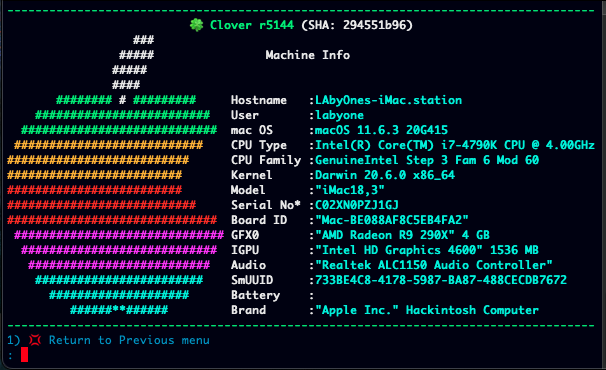
Task: Click the Serial No* label
Action: [266, 205]
